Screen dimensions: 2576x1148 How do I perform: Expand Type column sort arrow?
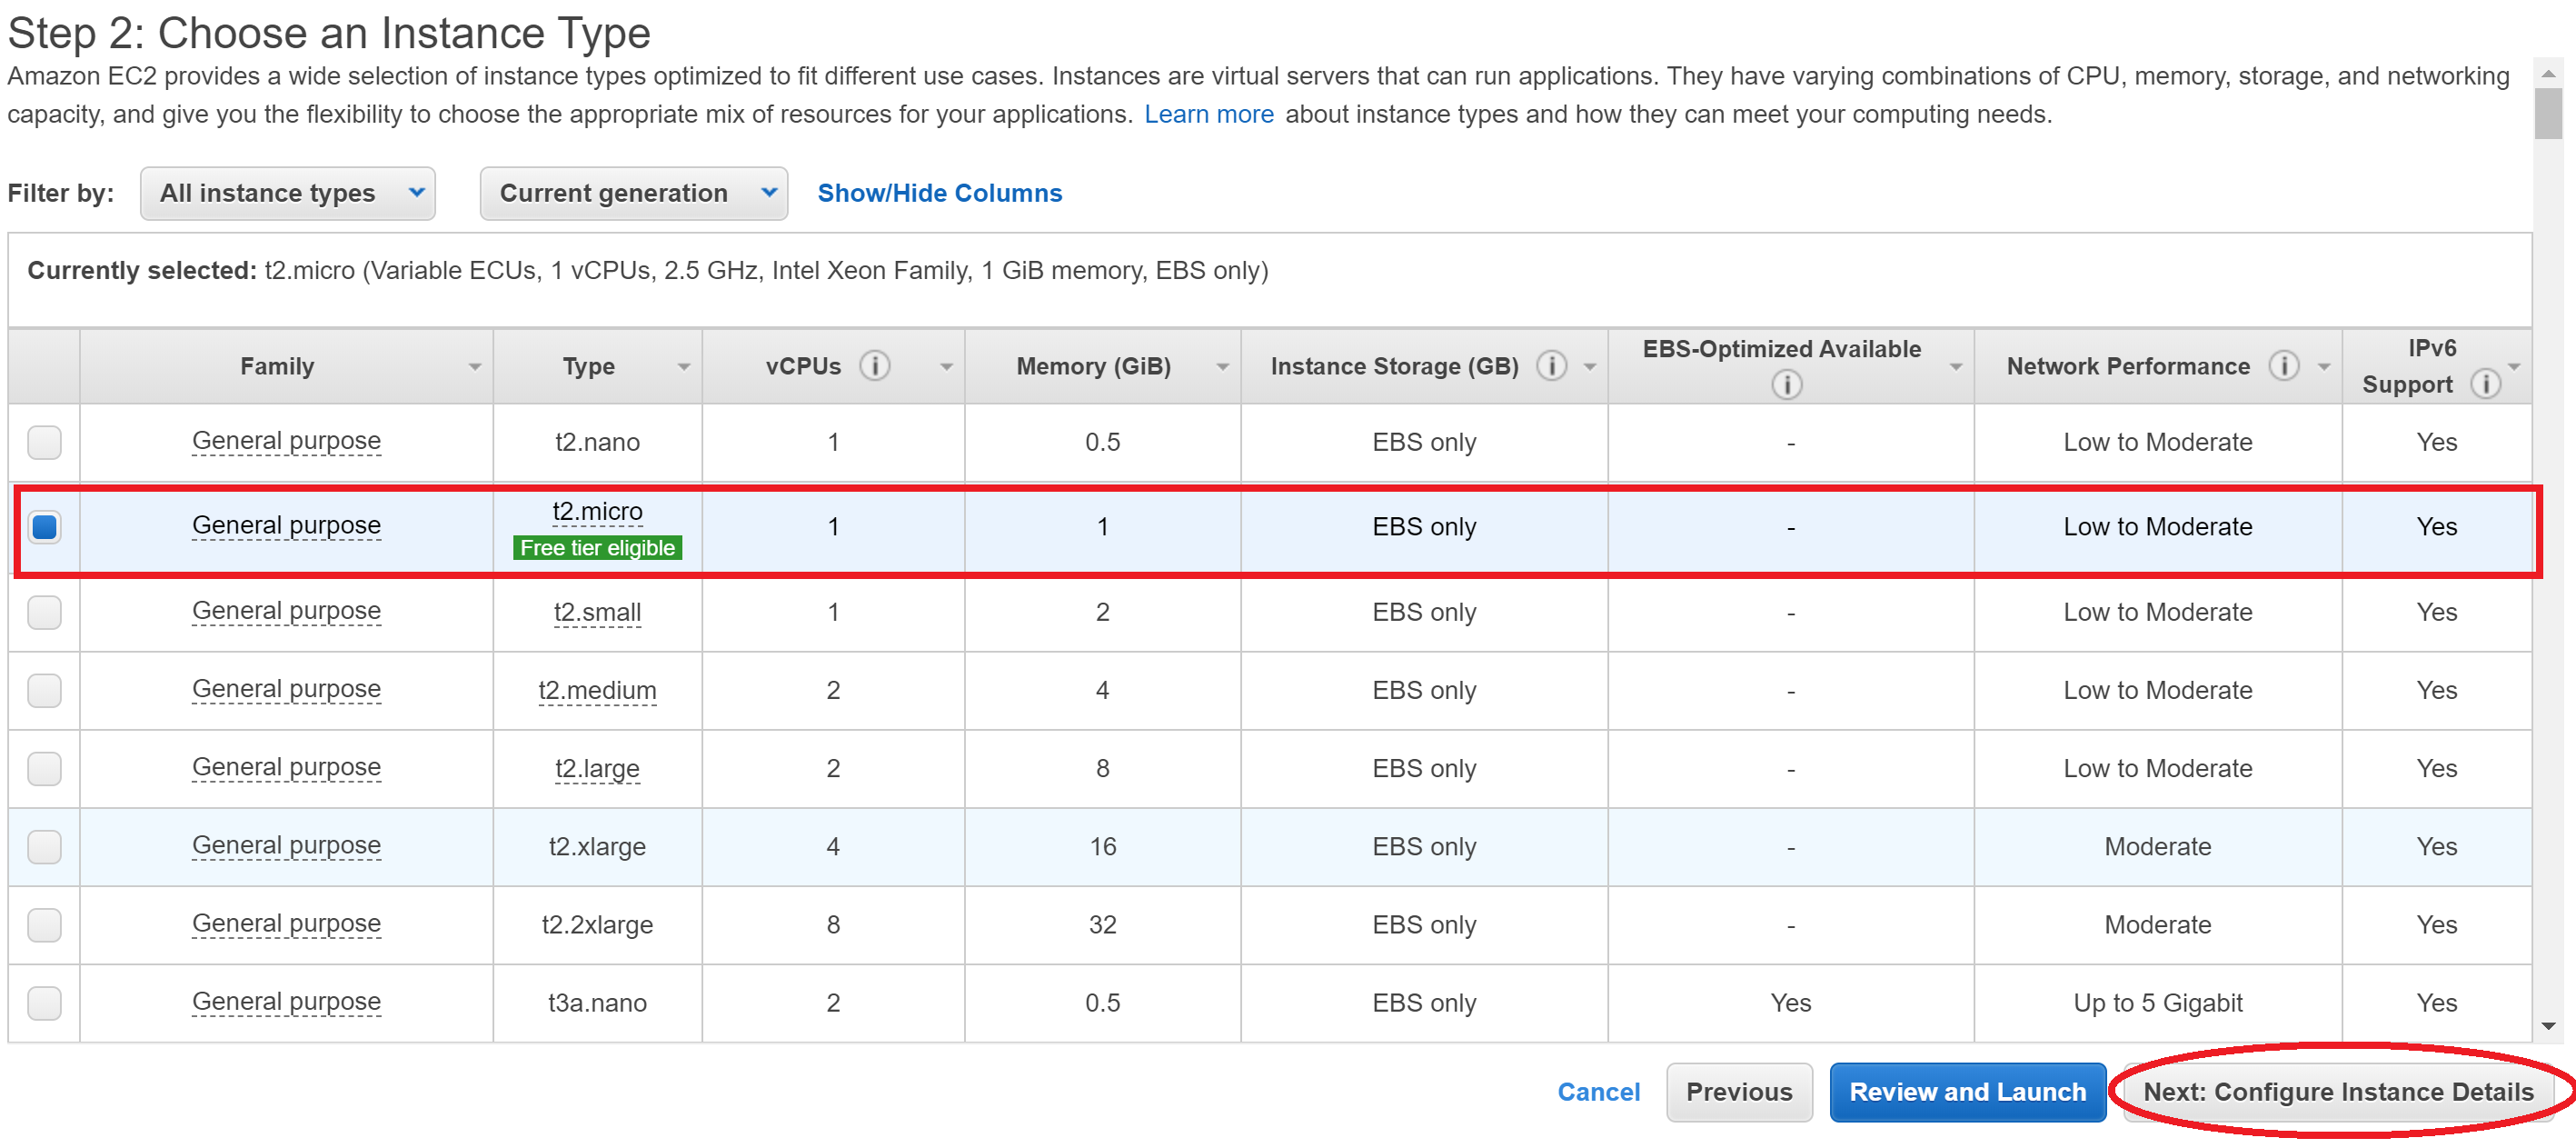click(x=684, y=368)
